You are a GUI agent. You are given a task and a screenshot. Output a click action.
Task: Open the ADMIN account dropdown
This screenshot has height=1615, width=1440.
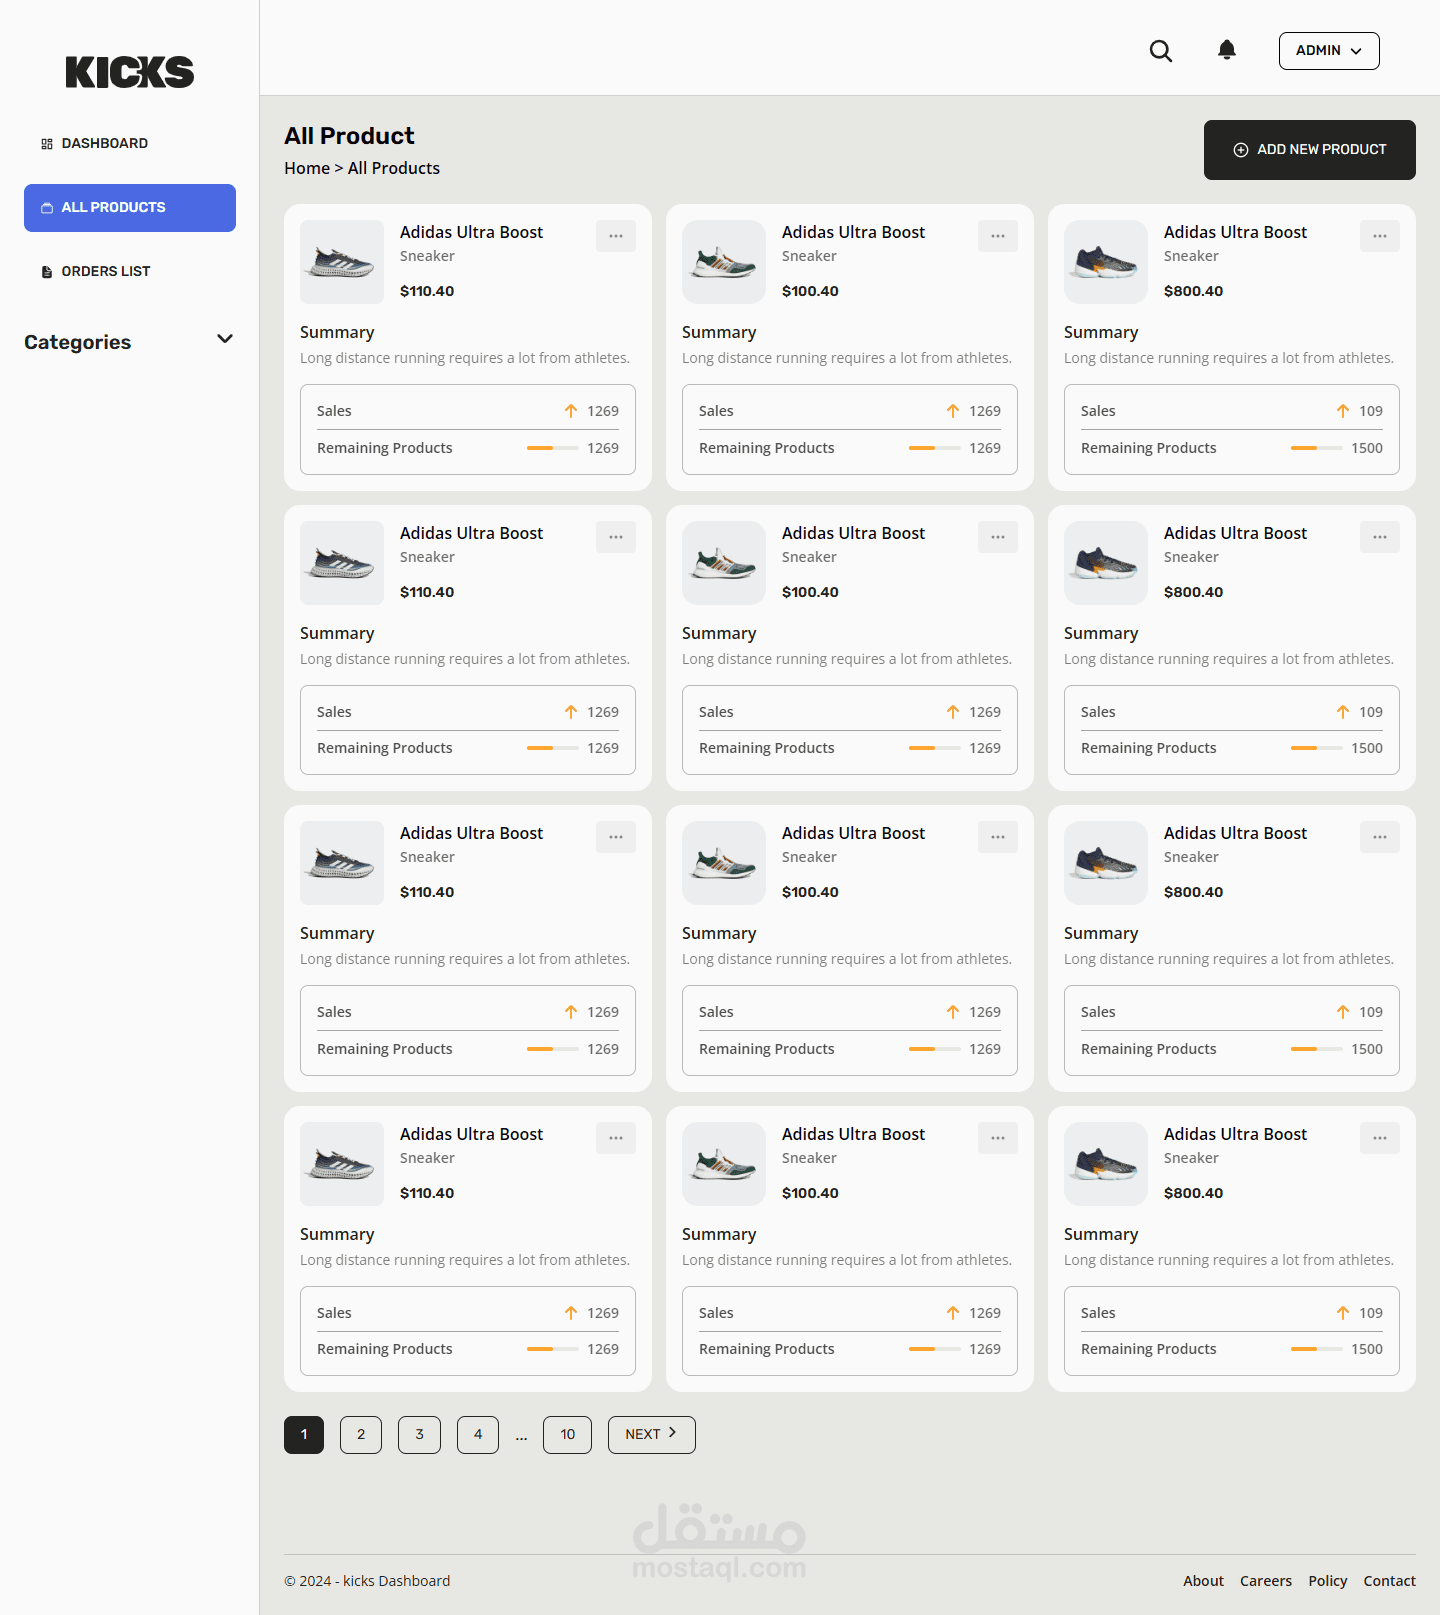click(x=1329, y=51)
